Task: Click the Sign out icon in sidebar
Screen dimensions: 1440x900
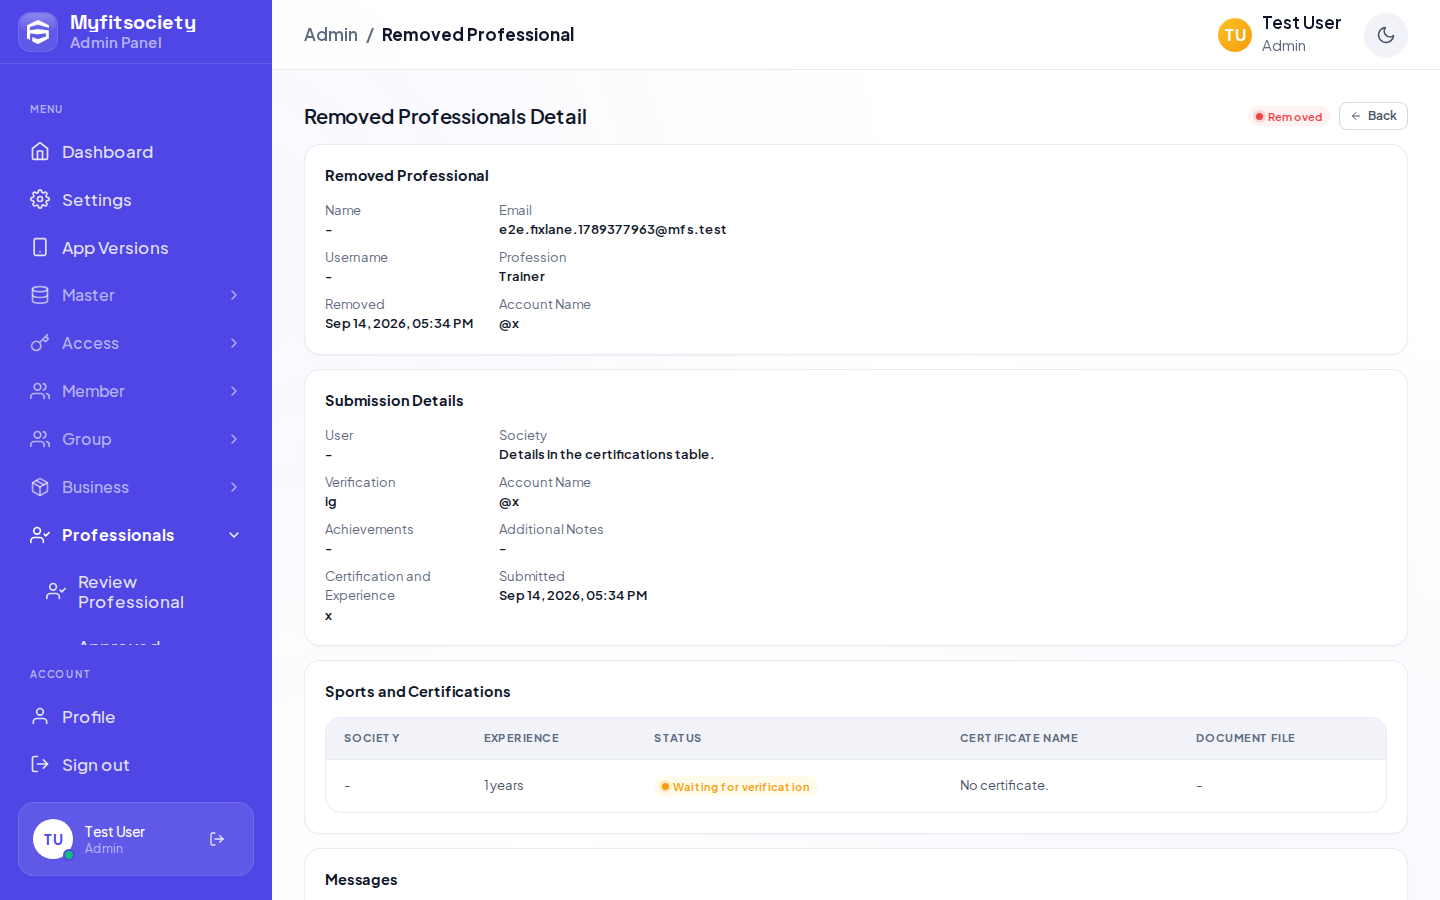Action: coord(40,764)
